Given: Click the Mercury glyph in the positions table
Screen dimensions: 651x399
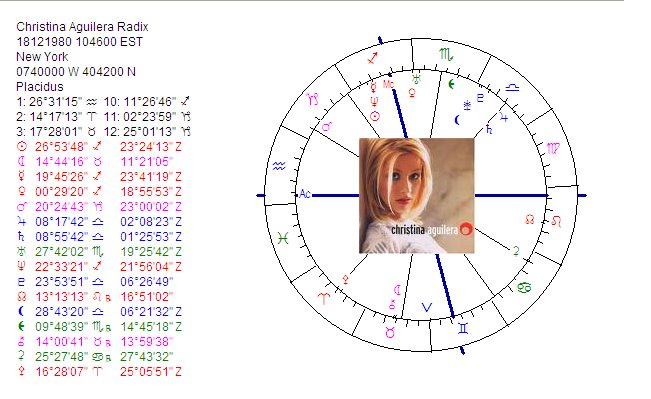Looking at the screenshot, I should [x=21, y=176].
